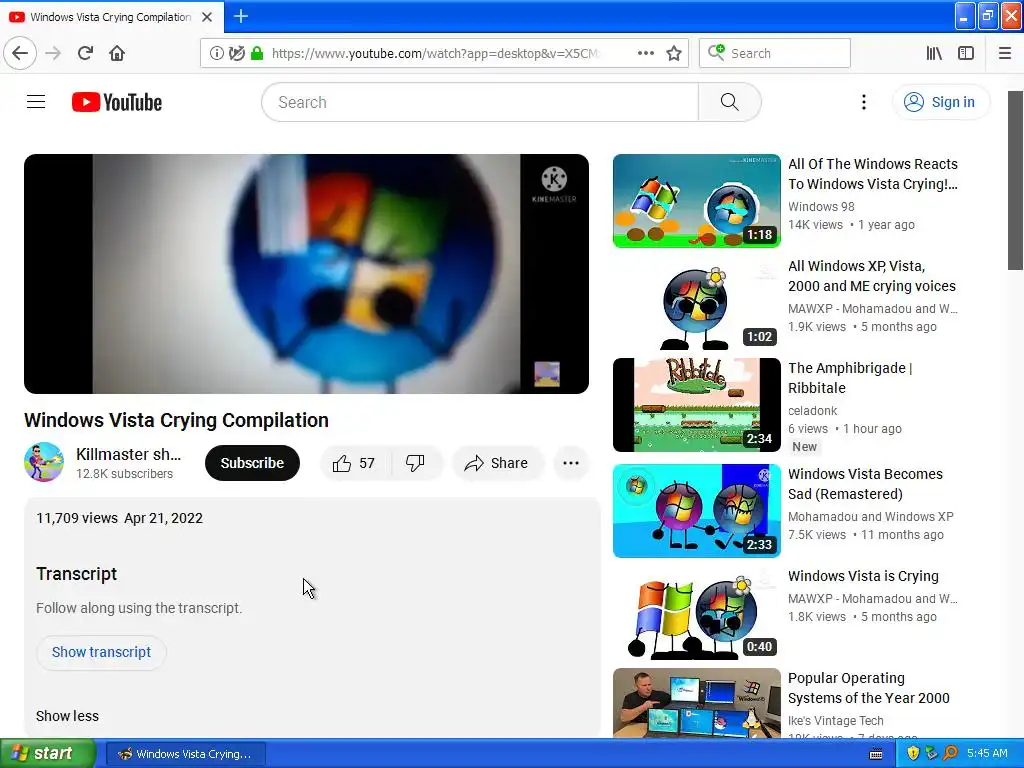Click Ike's Vintage Tech channel name
The width and height of the screenshot is (1024, 768).
click(x=835, y=720)
